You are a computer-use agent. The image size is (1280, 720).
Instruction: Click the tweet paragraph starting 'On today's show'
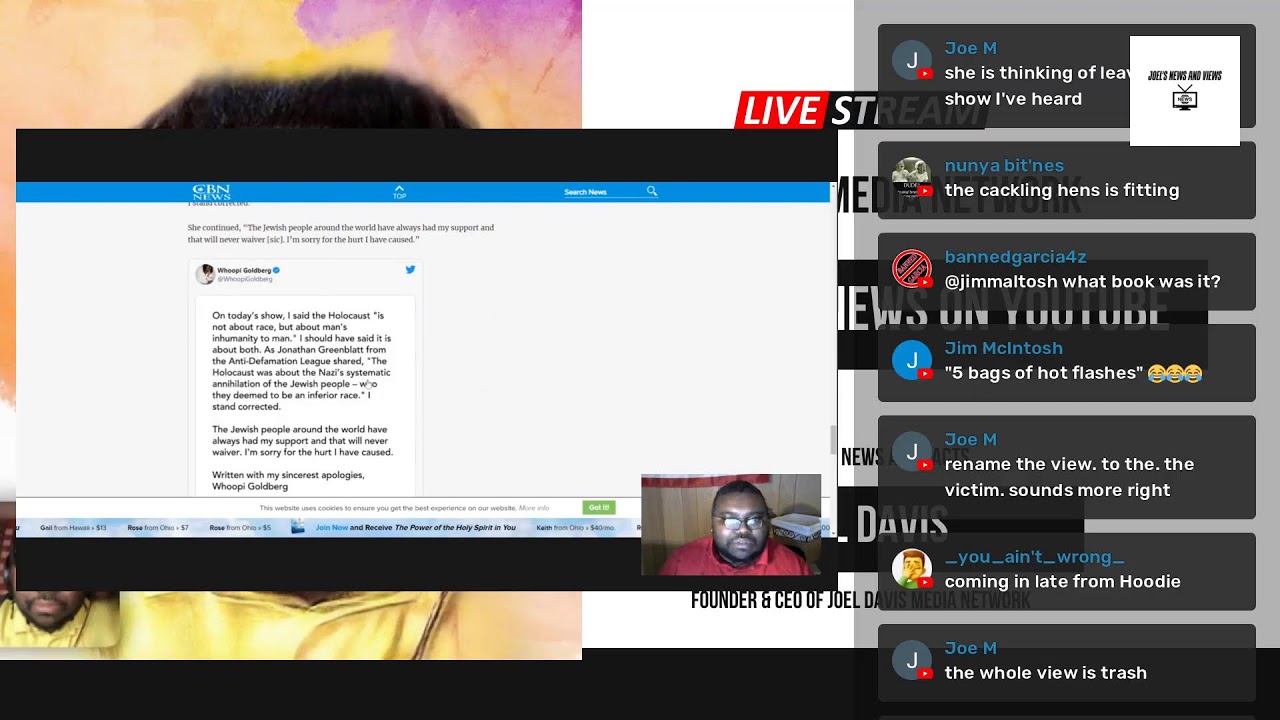301,361
